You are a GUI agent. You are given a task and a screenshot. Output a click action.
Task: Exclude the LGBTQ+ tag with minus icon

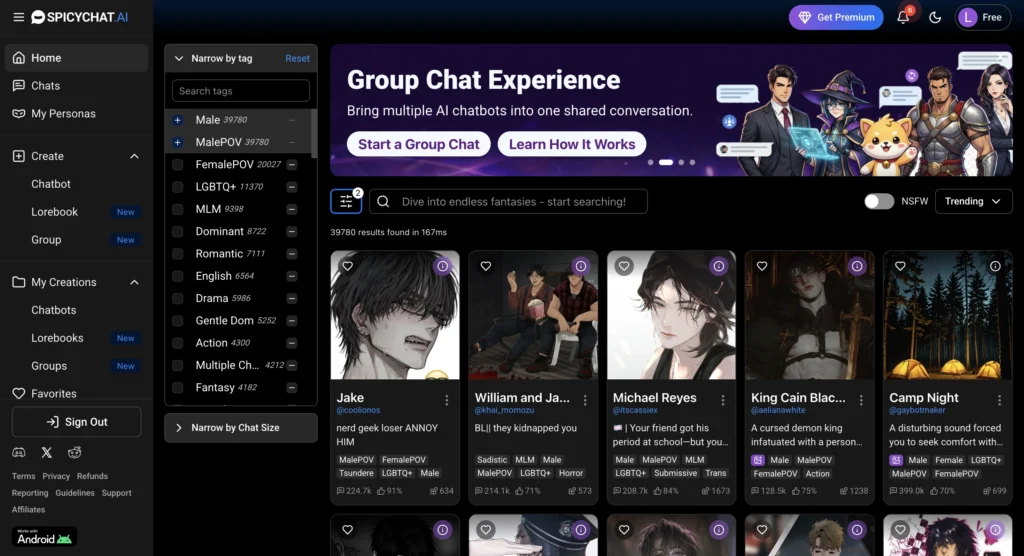292,187
